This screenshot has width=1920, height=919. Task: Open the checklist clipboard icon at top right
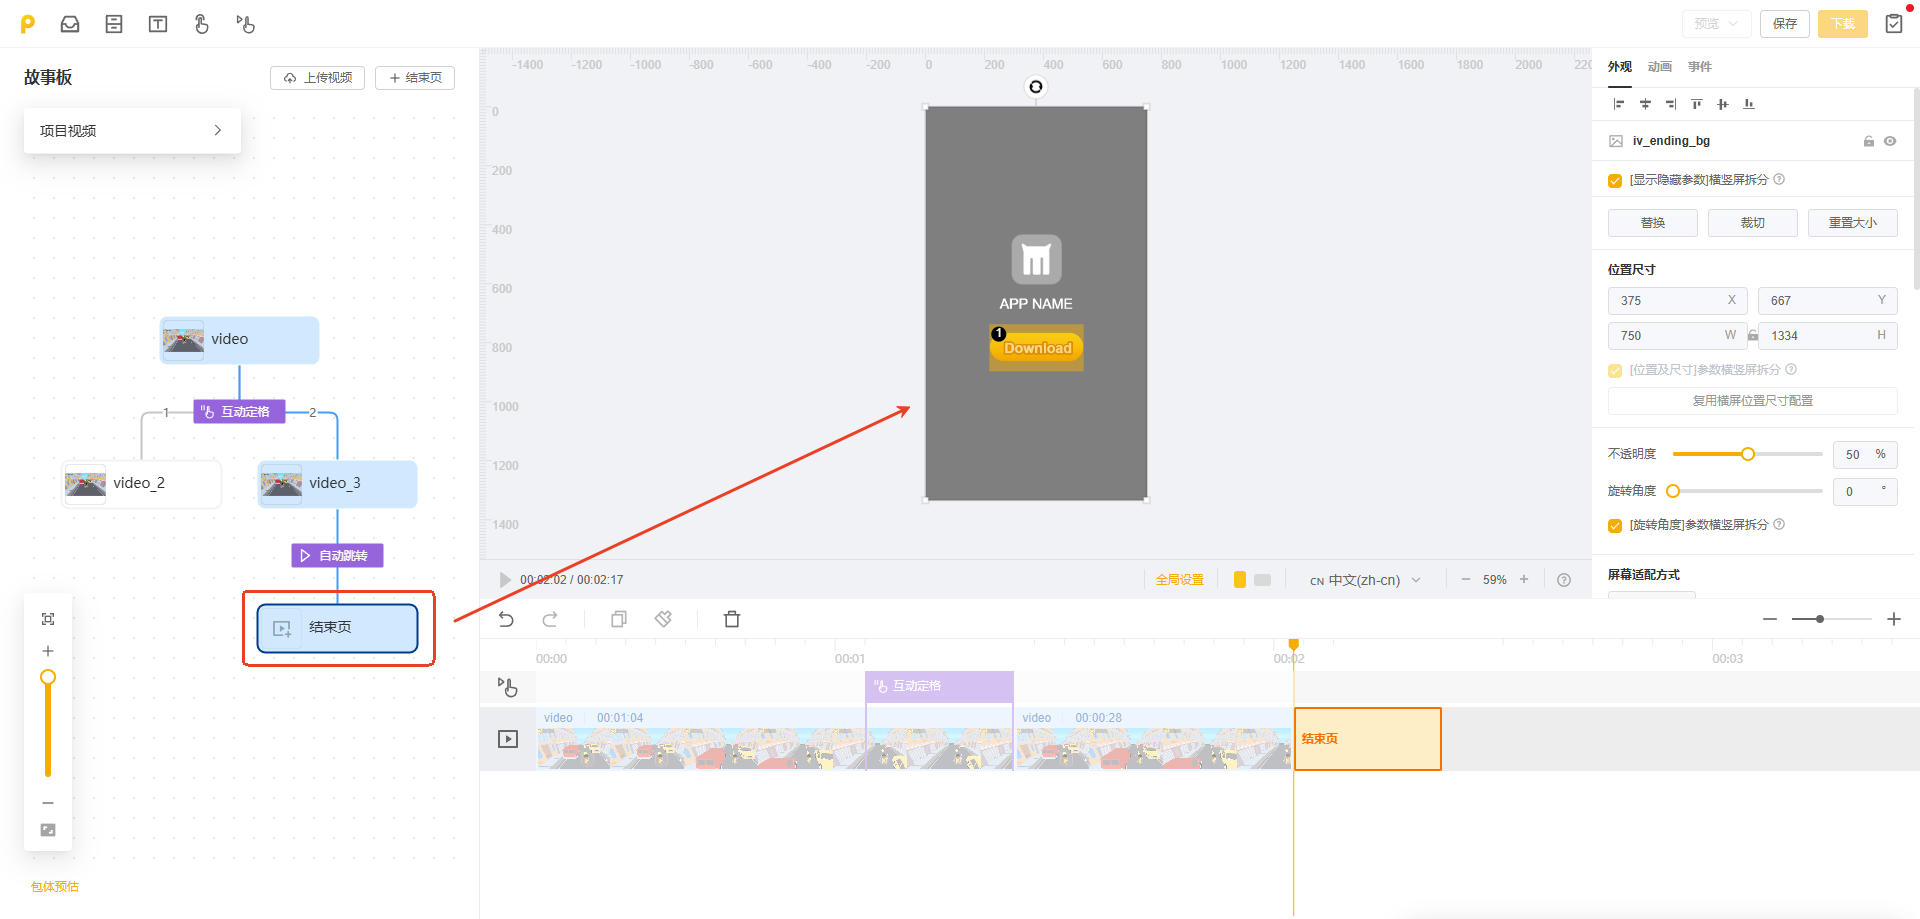[x=1894, y=23]
